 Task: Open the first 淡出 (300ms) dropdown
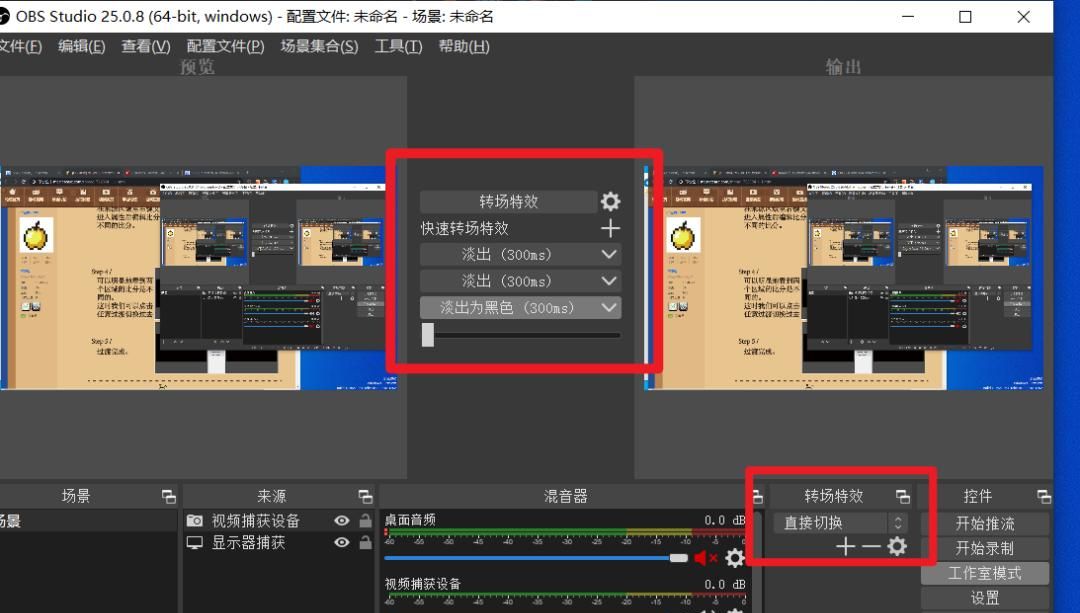tap(518, 254)
